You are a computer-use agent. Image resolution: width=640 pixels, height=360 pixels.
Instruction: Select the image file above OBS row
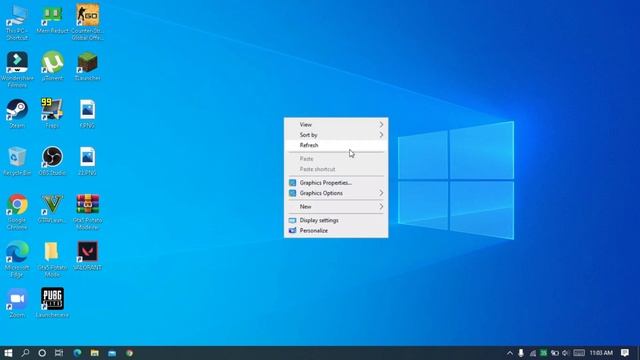[87, 114]
